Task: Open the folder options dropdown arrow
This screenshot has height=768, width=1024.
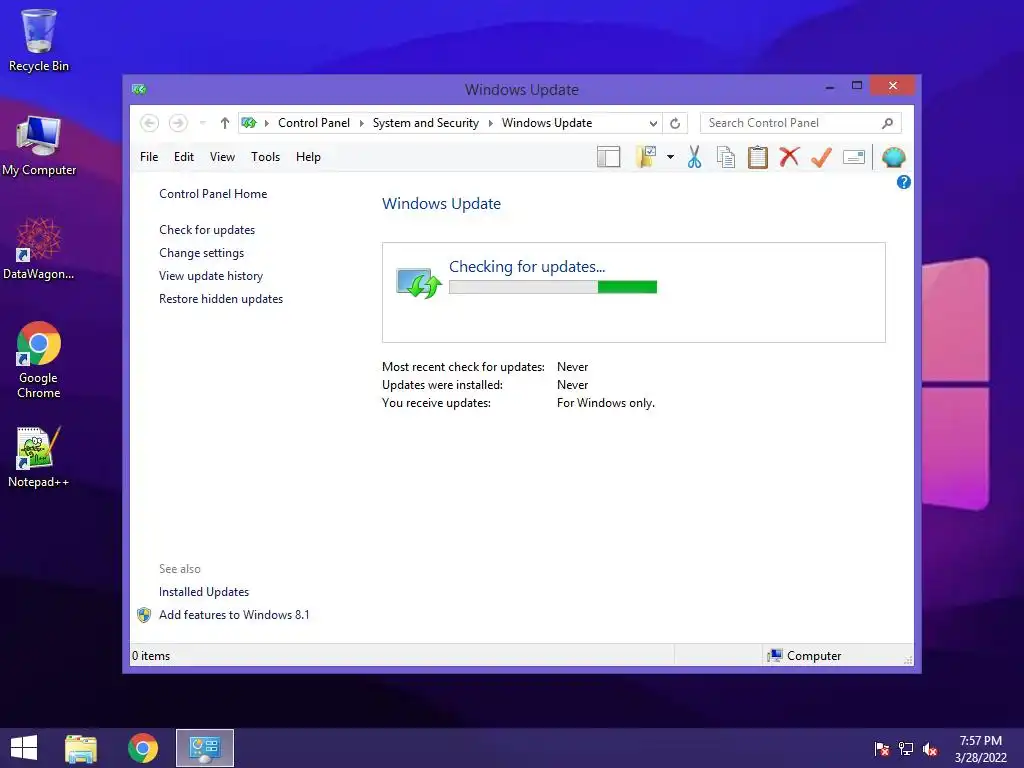Action: pos(670,157)
